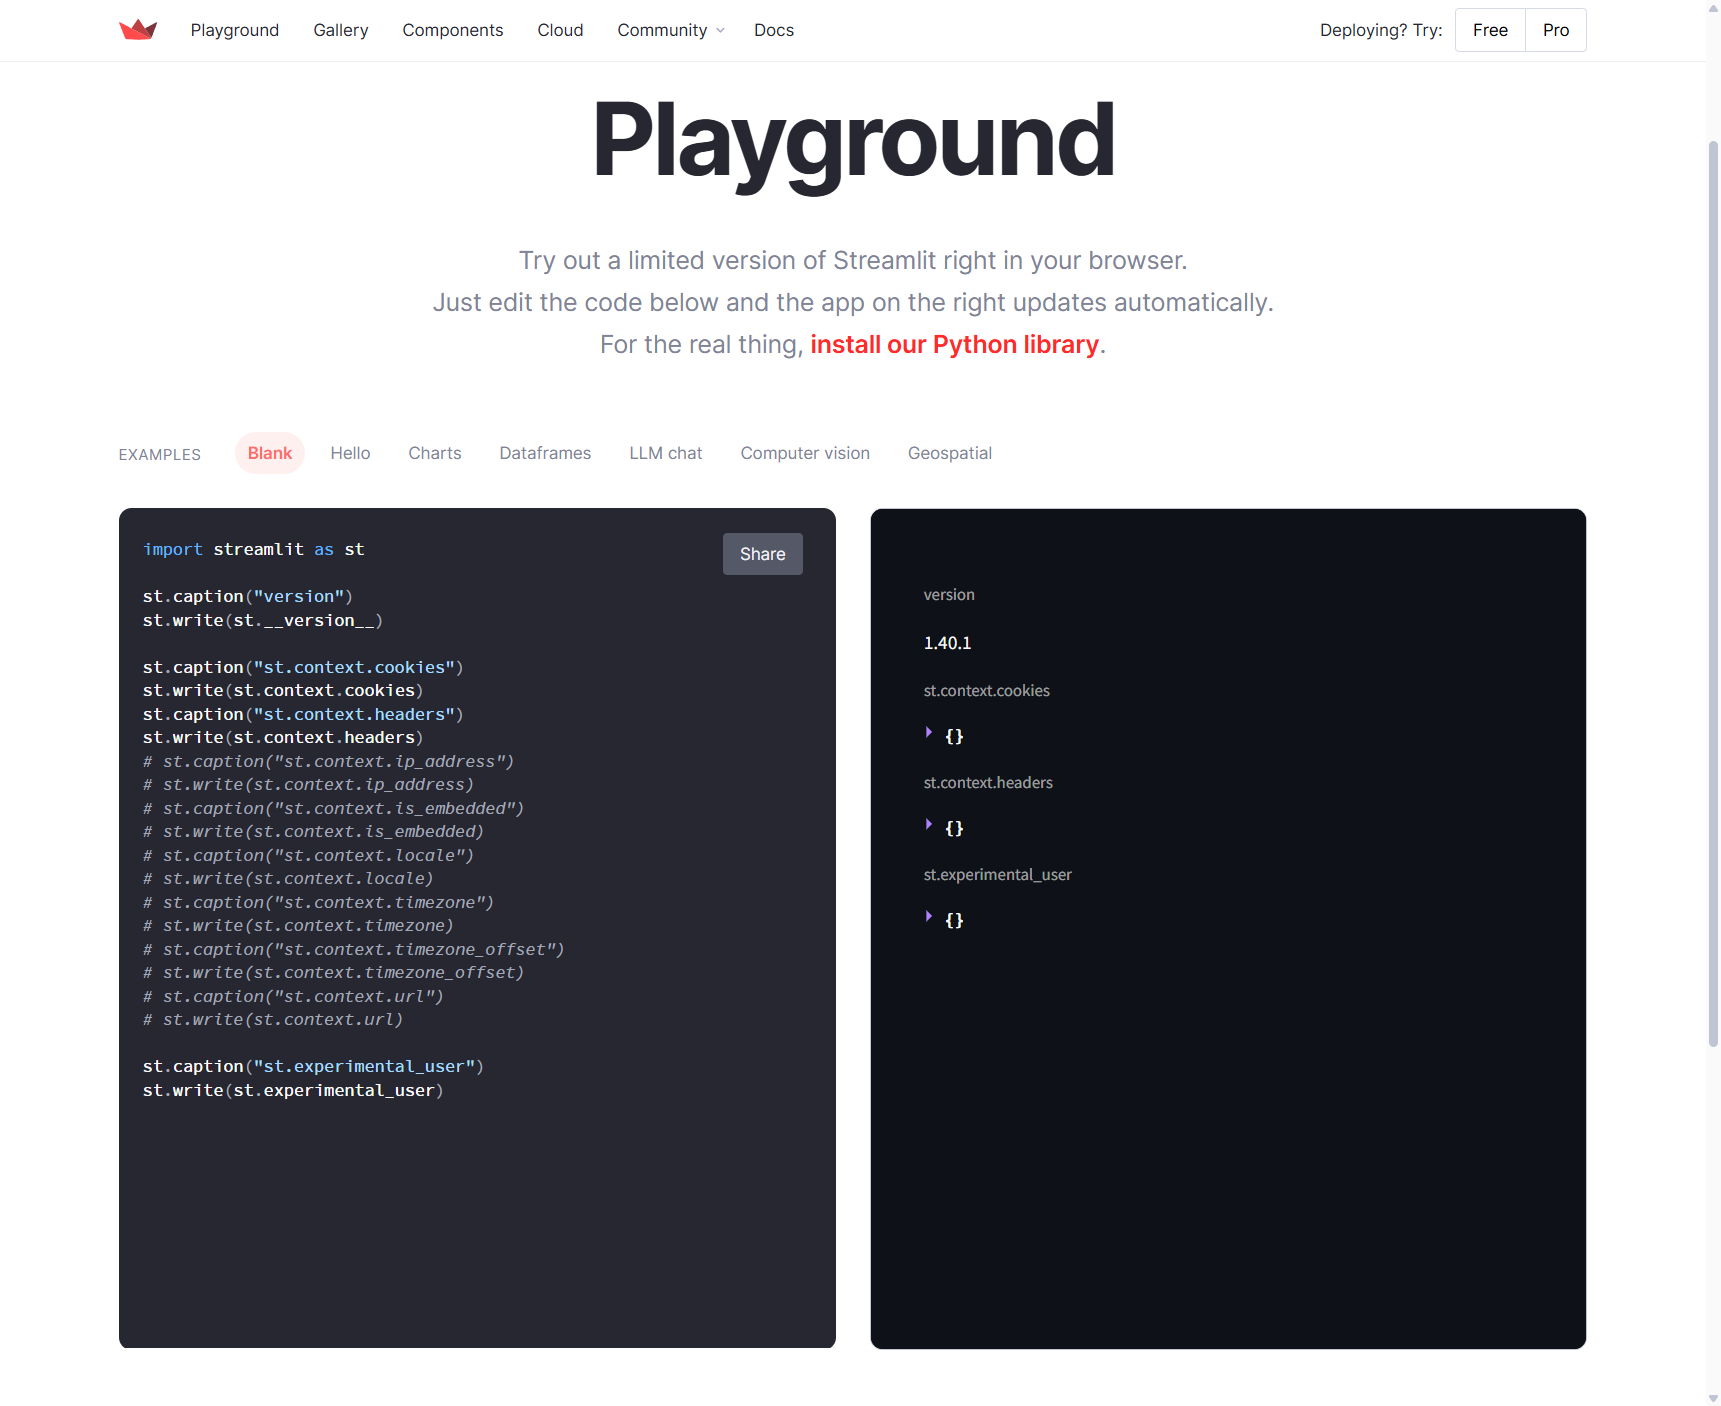
Task: Switch to the Charts example
Action: coord(434,453)
